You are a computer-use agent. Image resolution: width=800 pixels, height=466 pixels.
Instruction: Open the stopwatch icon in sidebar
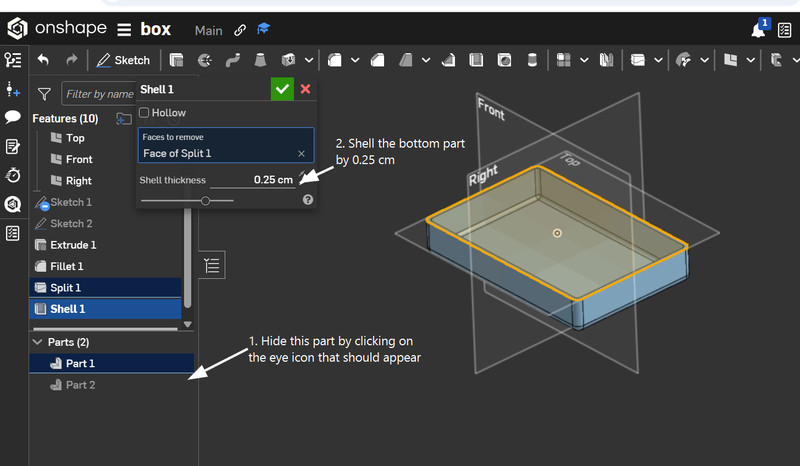pos(13,175)
